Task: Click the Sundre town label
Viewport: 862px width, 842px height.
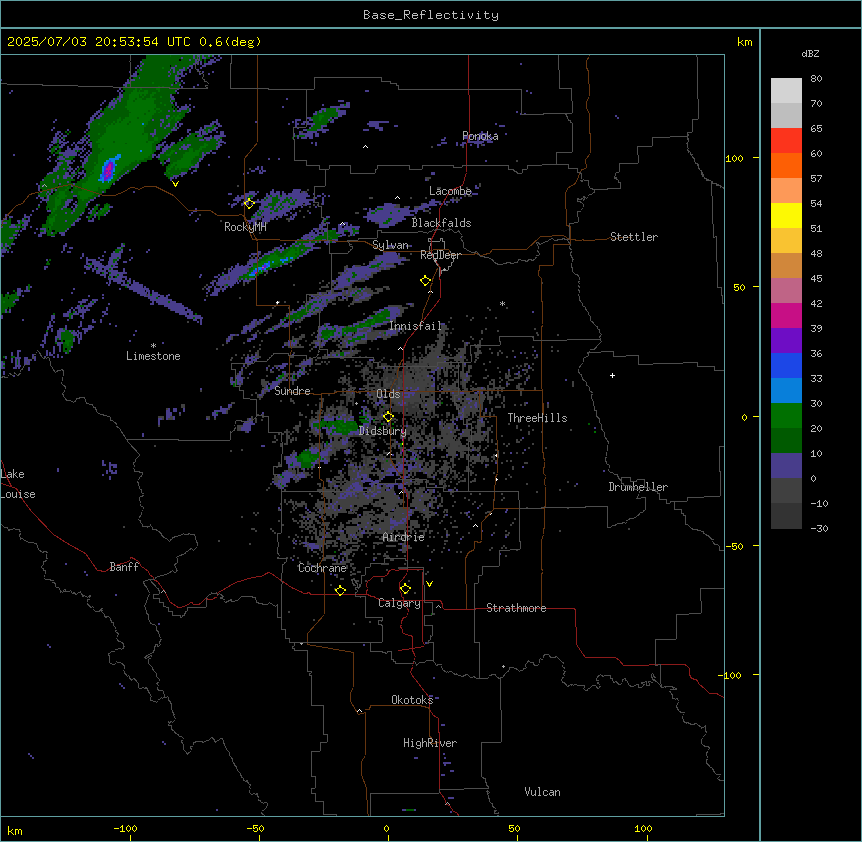Action: click(x=292, y=391)
